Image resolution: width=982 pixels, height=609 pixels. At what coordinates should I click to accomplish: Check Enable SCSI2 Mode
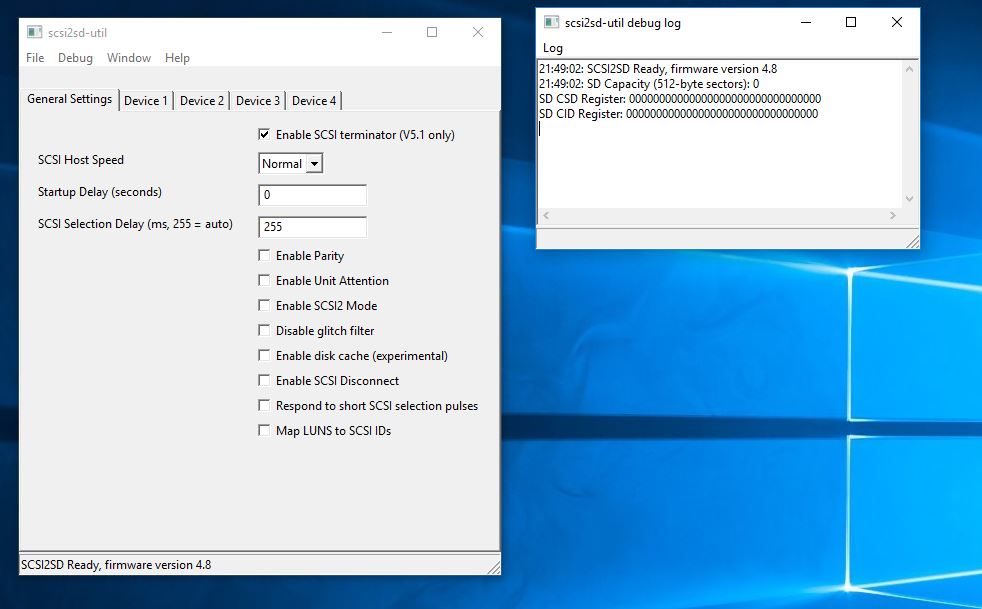(x=264, y=305)
